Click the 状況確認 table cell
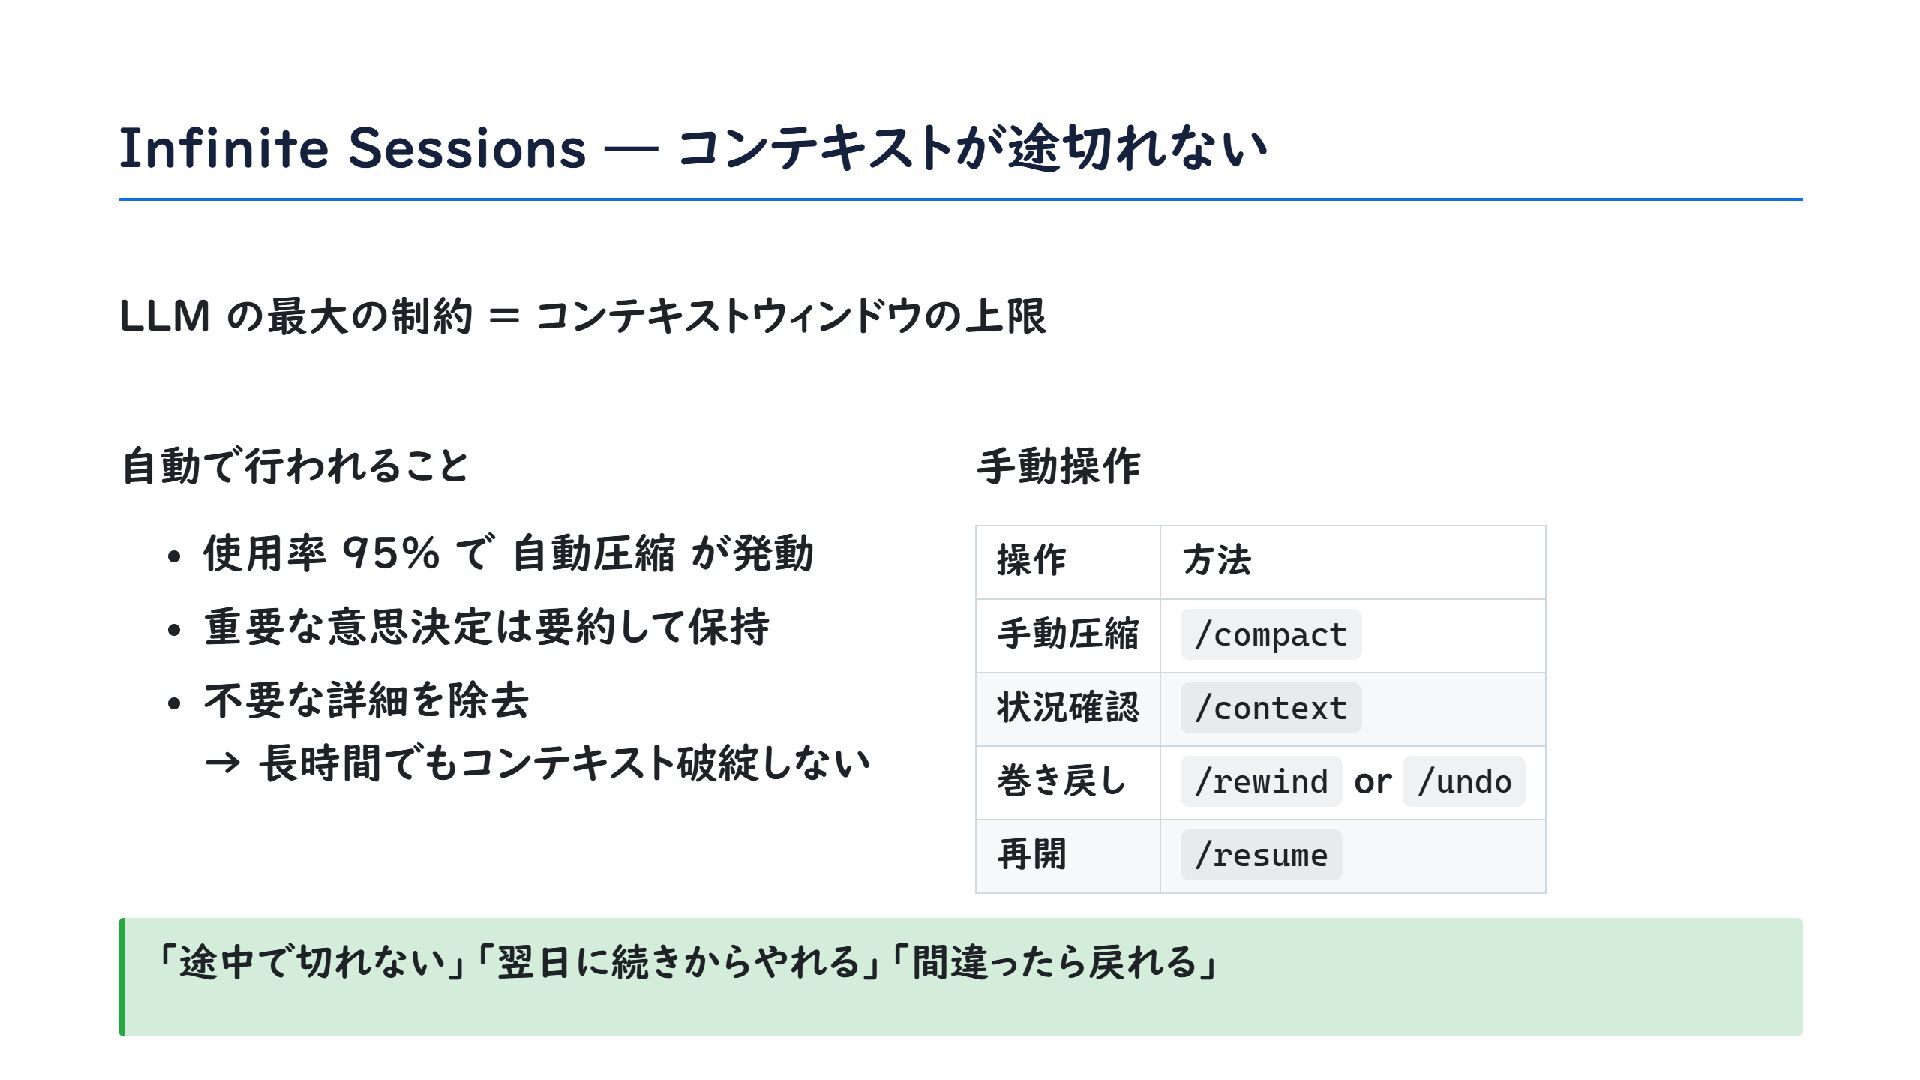 pyautogui.click(x=1067, y=708)
